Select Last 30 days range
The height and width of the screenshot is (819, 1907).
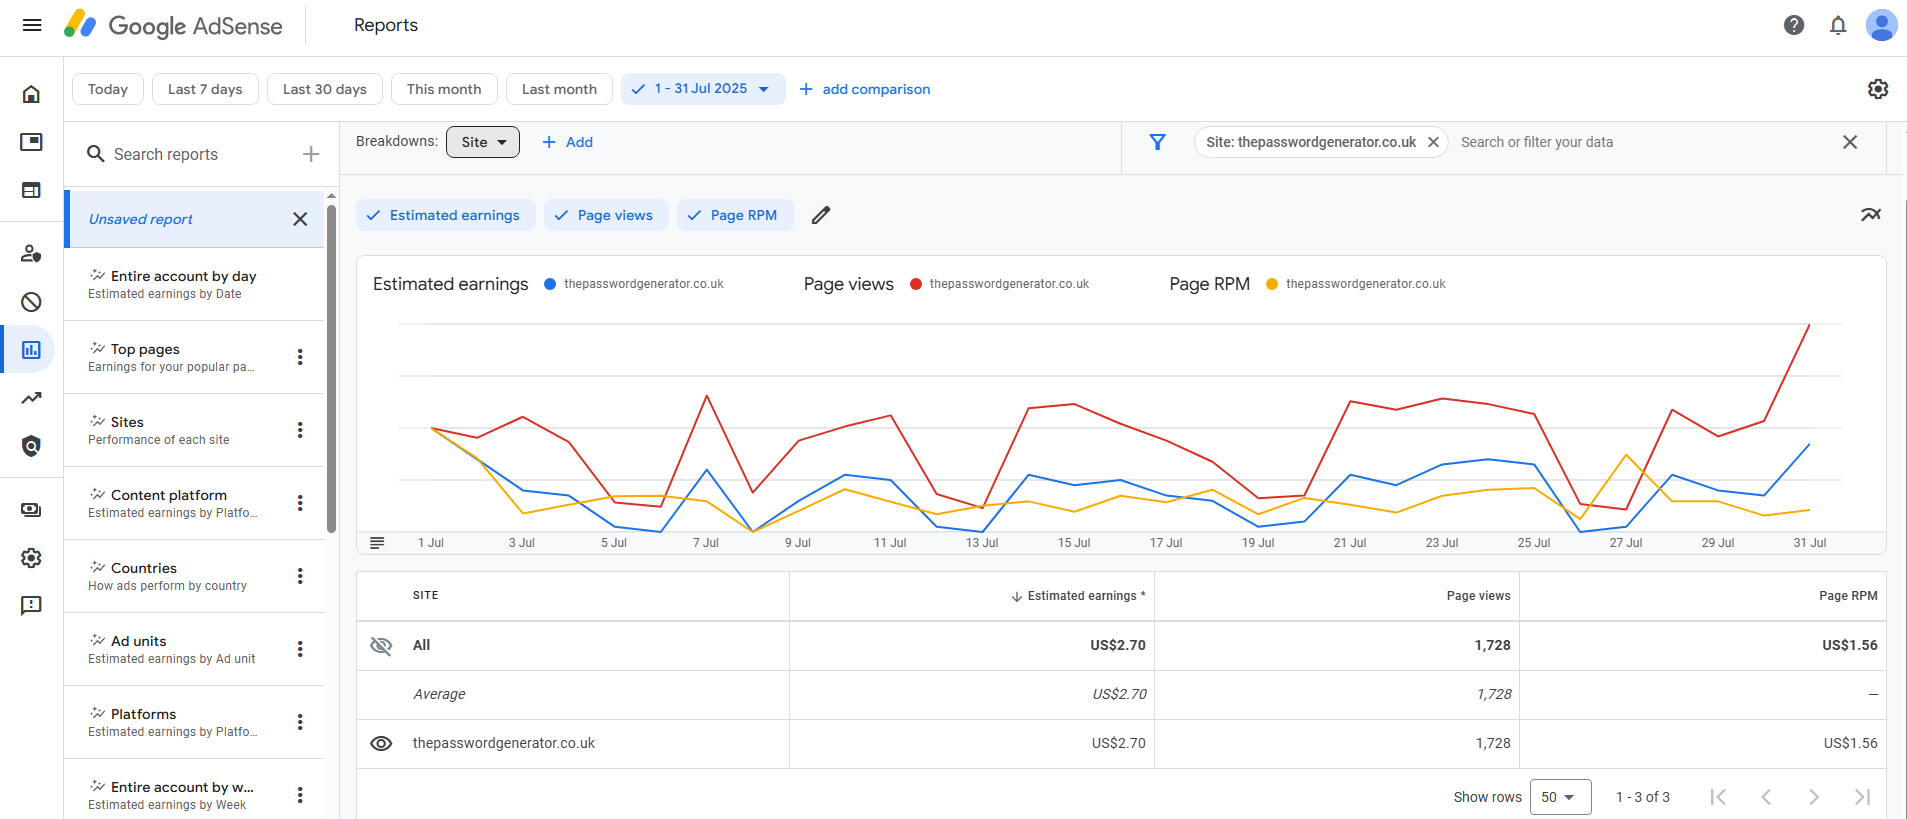click(325, 89)
